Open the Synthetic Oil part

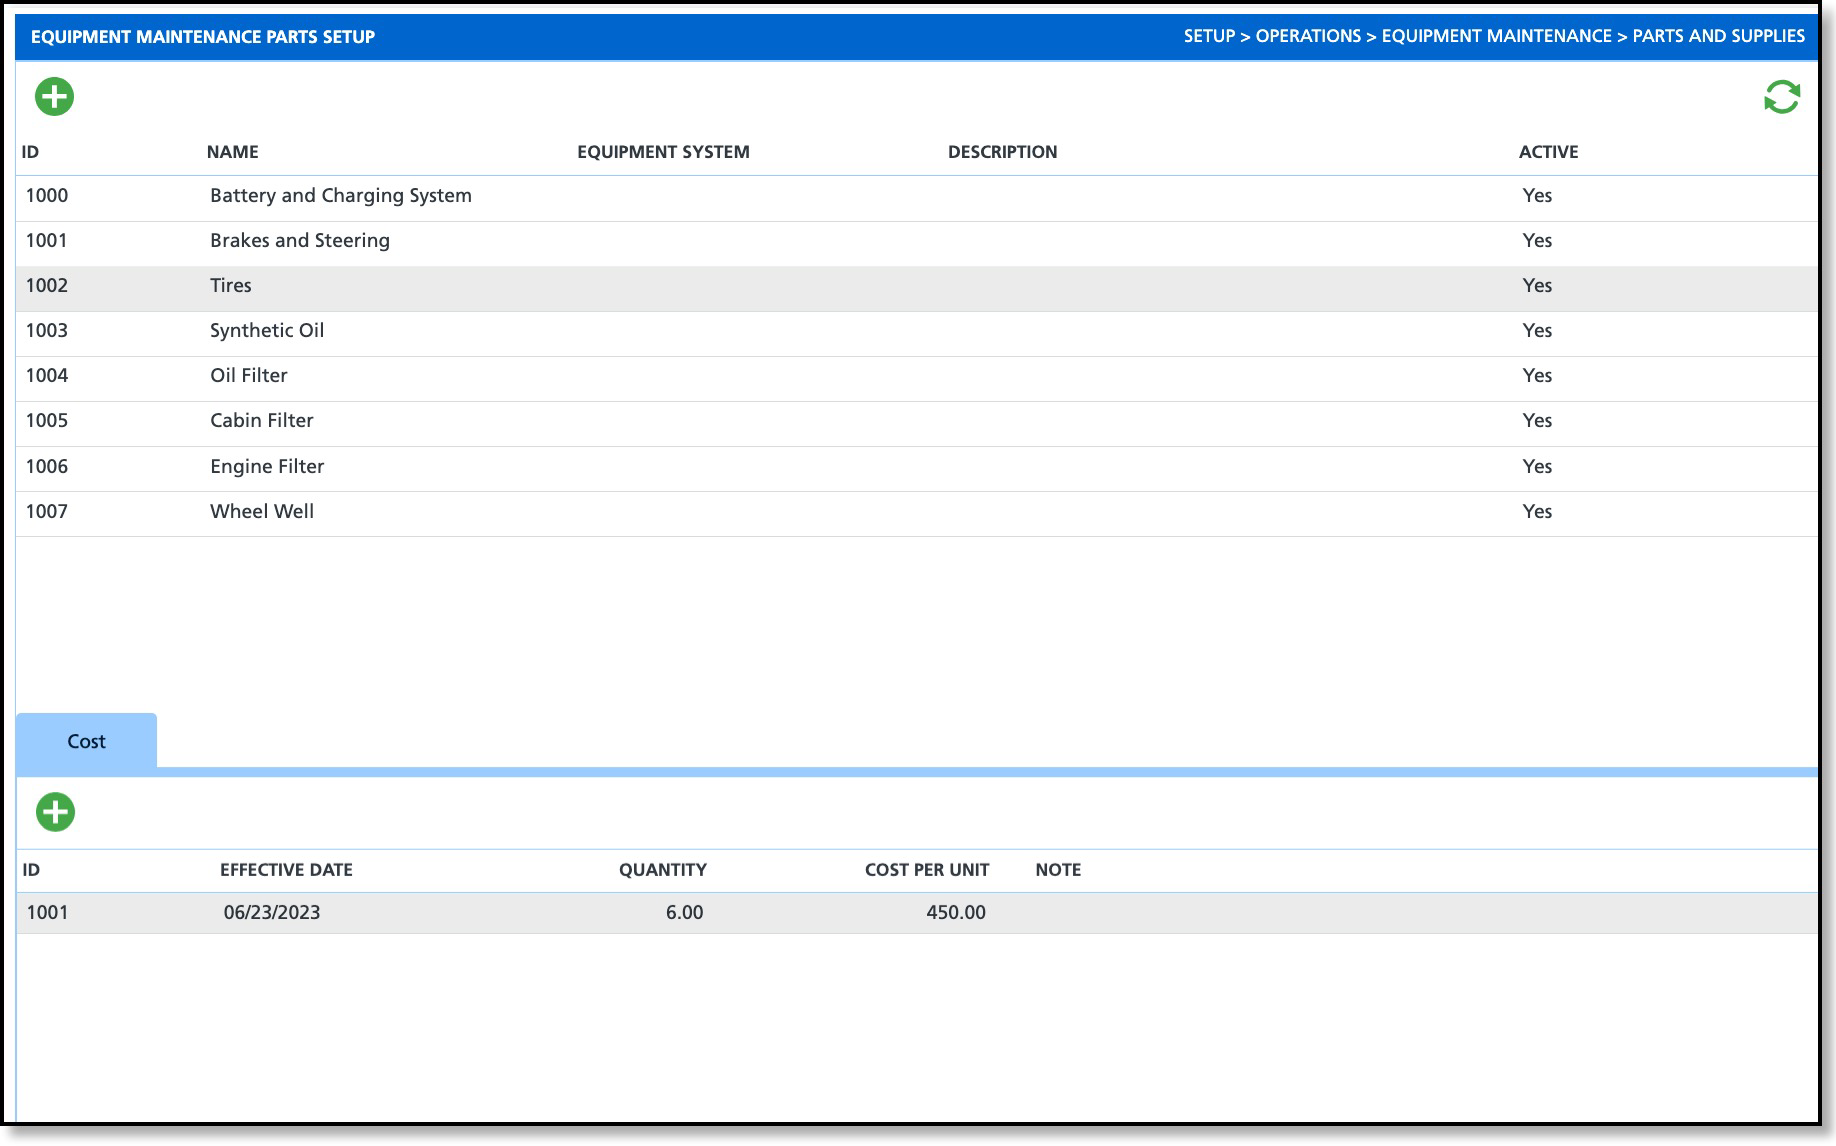coord(916,331)
